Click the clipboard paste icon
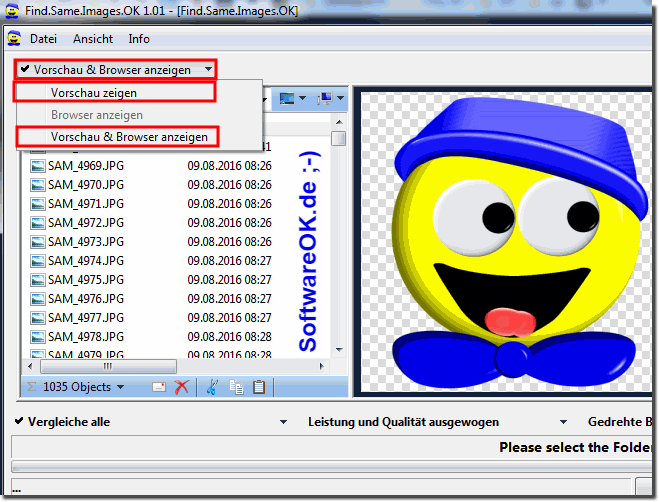This screenshot has height=502, width=659. point(259,387)
